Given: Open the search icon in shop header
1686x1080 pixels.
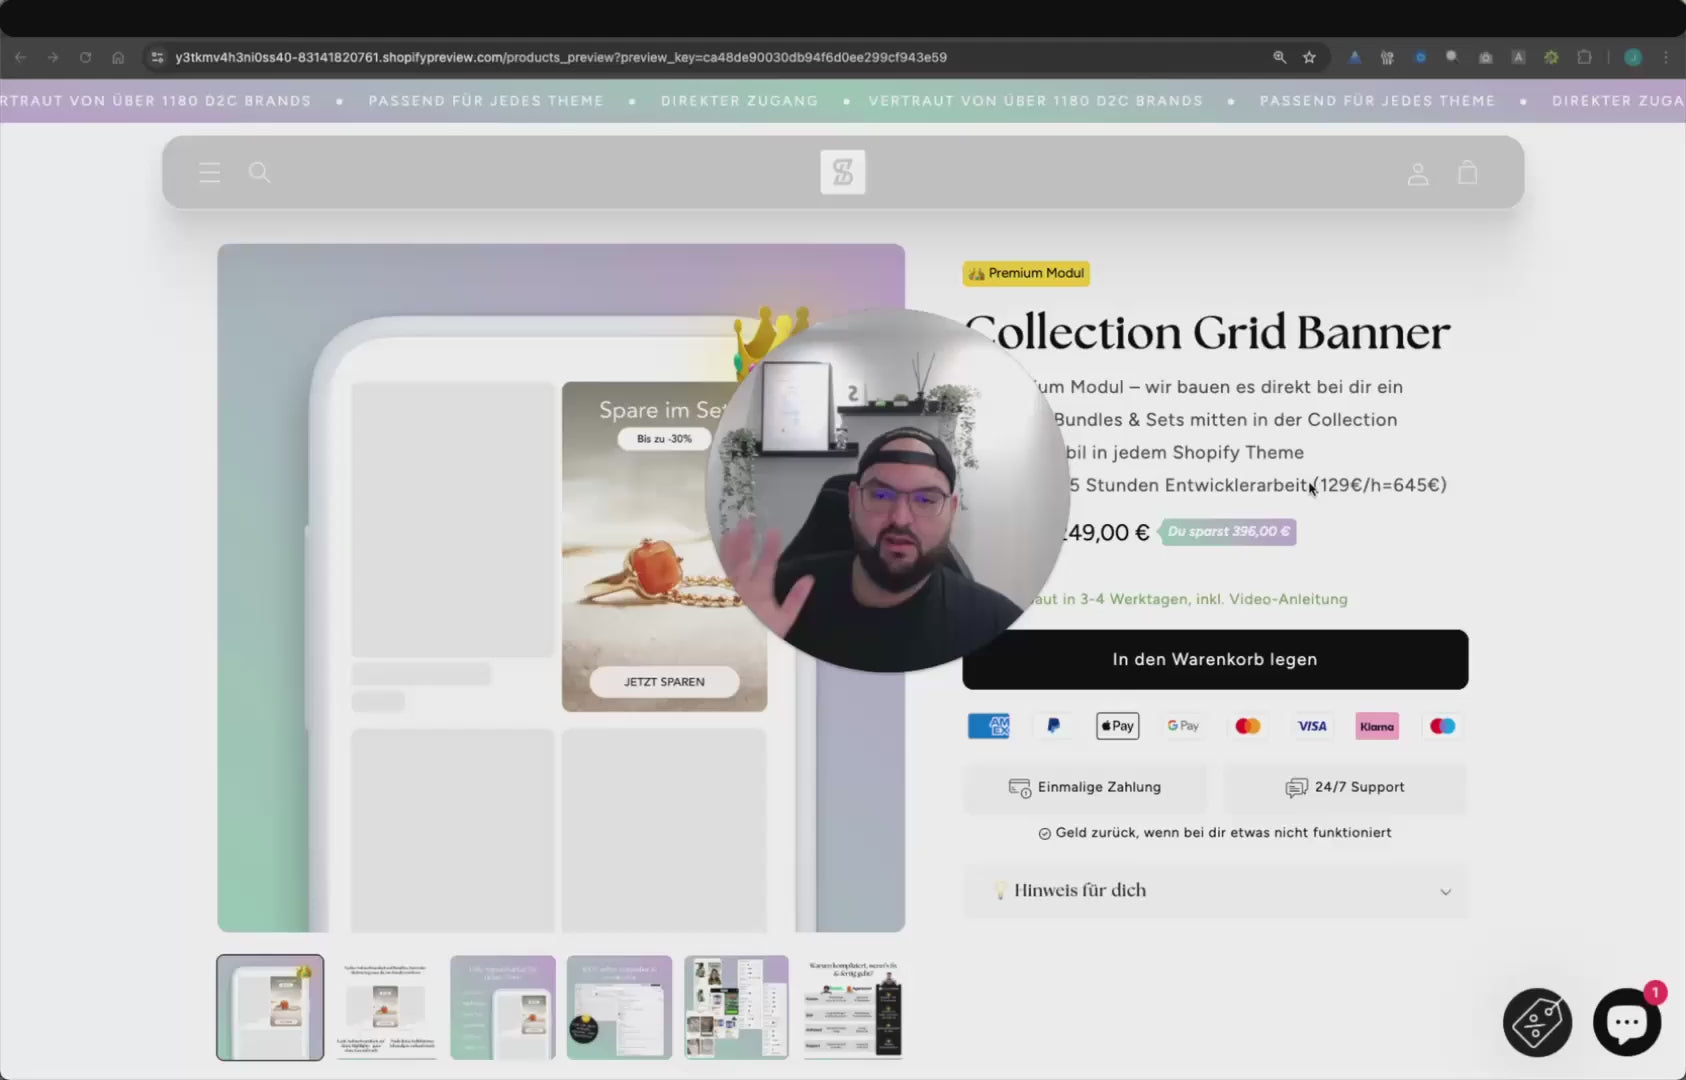Looking at the screenshot, I should [x=259, y=172].
